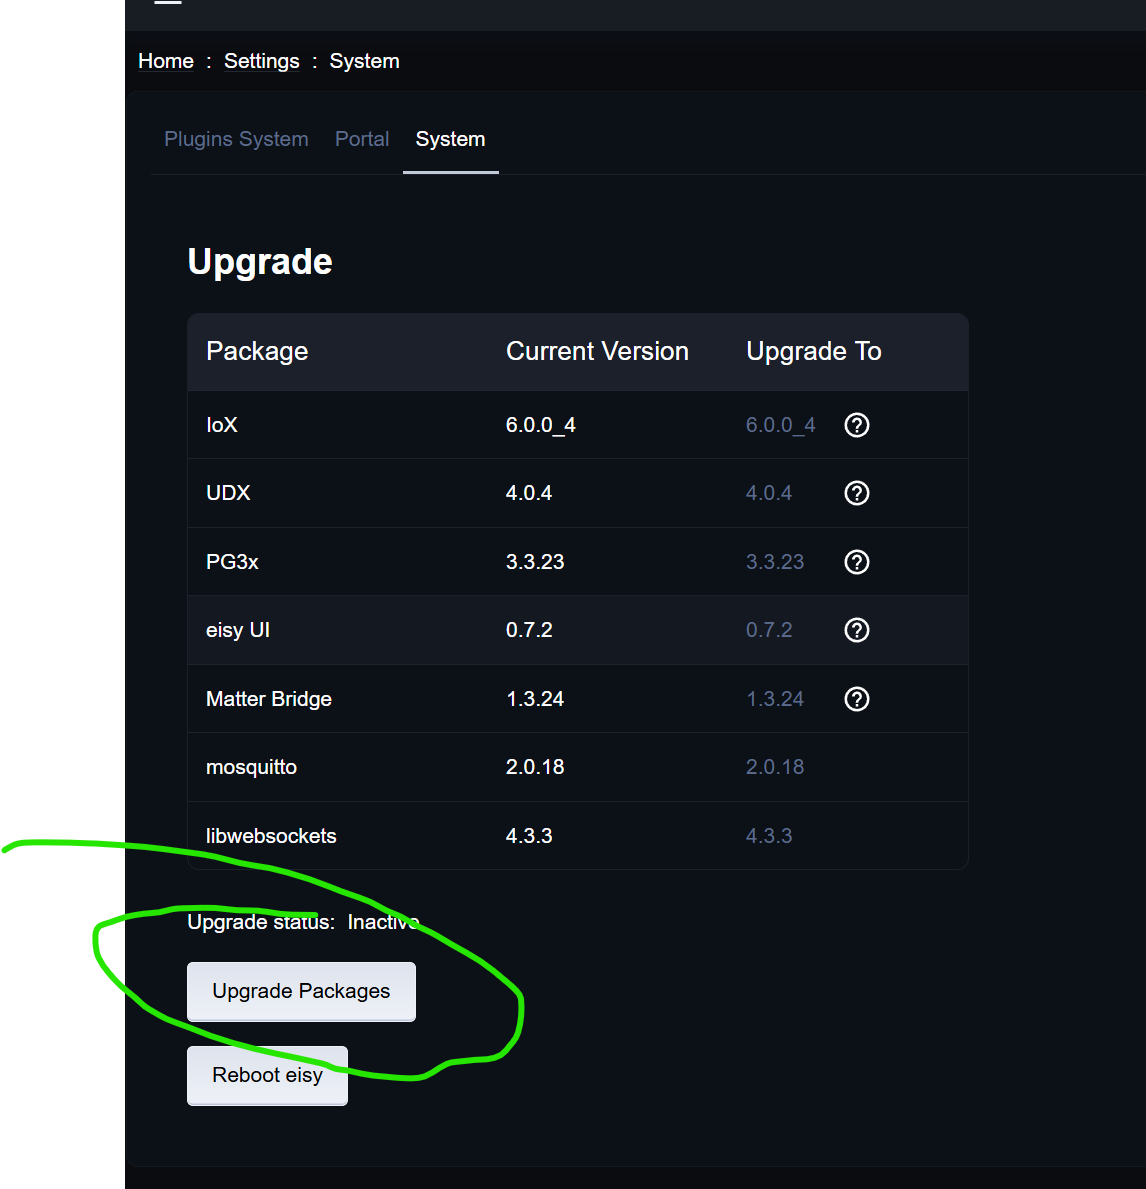Viewport: 1146px width, 1189px height.
Task: Open the eisy UI 0.7.2 version help icon
Action: pos(856,630)
